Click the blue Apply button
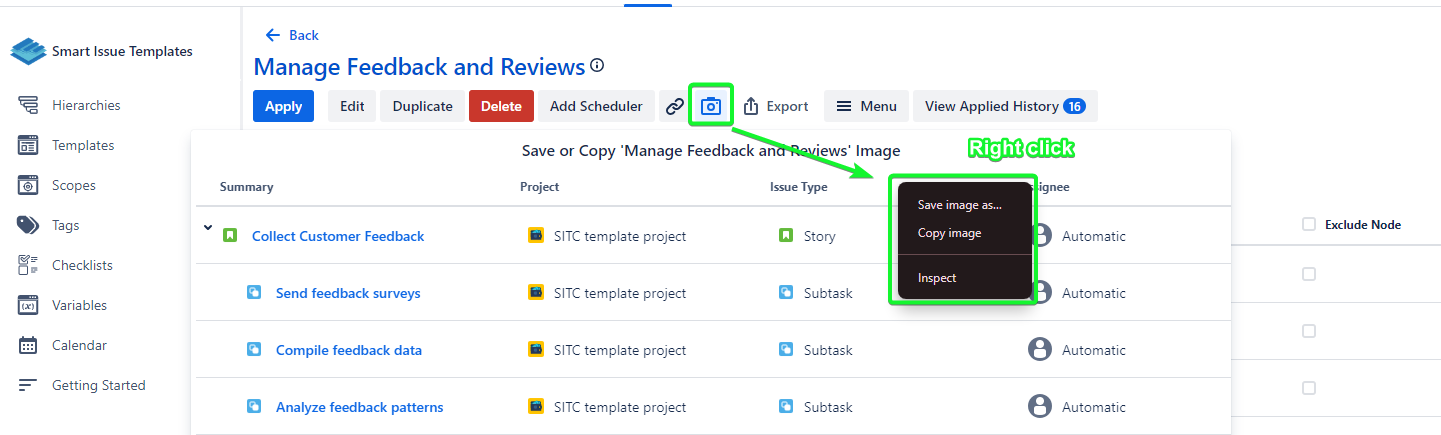 tap(283, 106)
